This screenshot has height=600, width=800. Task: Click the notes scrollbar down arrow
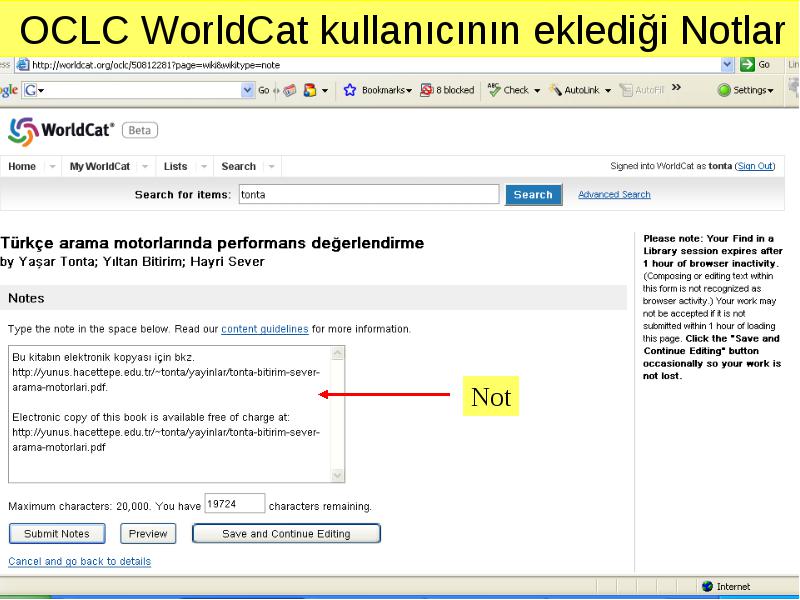tap(338, 475)
